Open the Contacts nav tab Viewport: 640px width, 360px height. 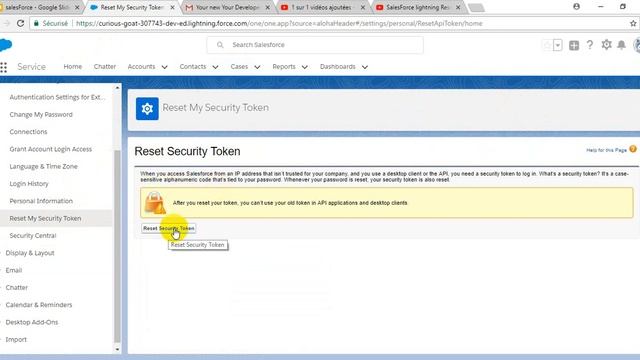point(193,67)
